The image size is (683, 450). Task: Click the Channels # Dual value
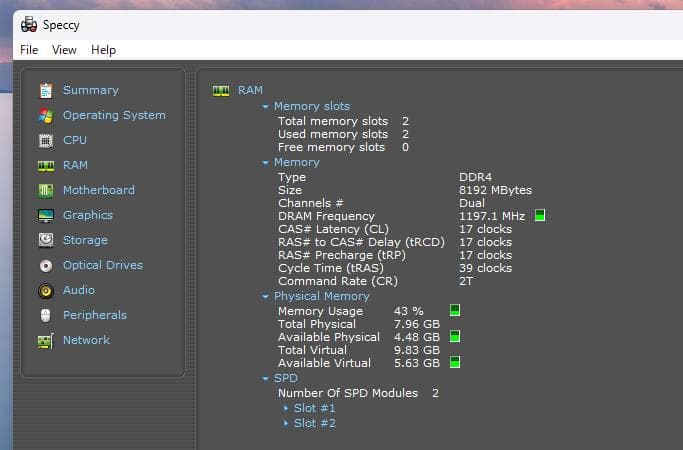[472, 203]
